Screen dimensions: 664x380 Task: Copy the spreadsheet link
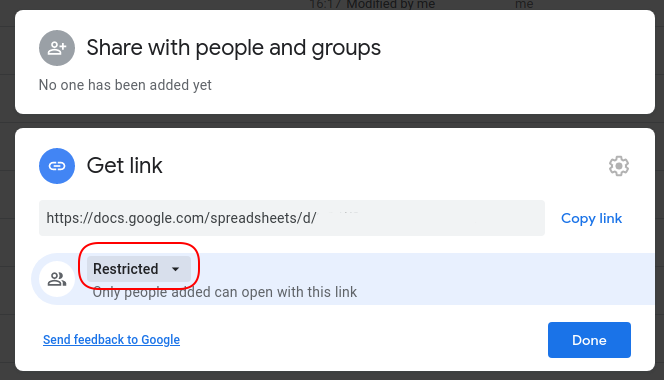pyautogui.click(x=591, y=218)
